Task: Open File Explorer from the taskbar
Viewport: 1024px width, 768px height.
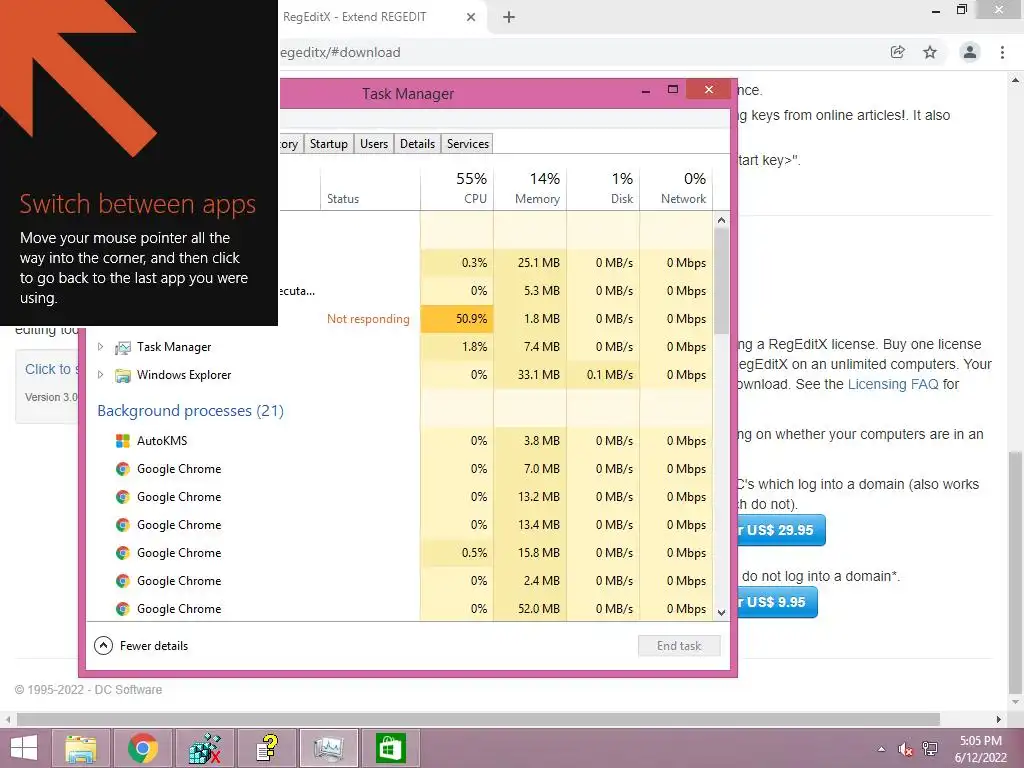Action: click(x=80, y=748)
